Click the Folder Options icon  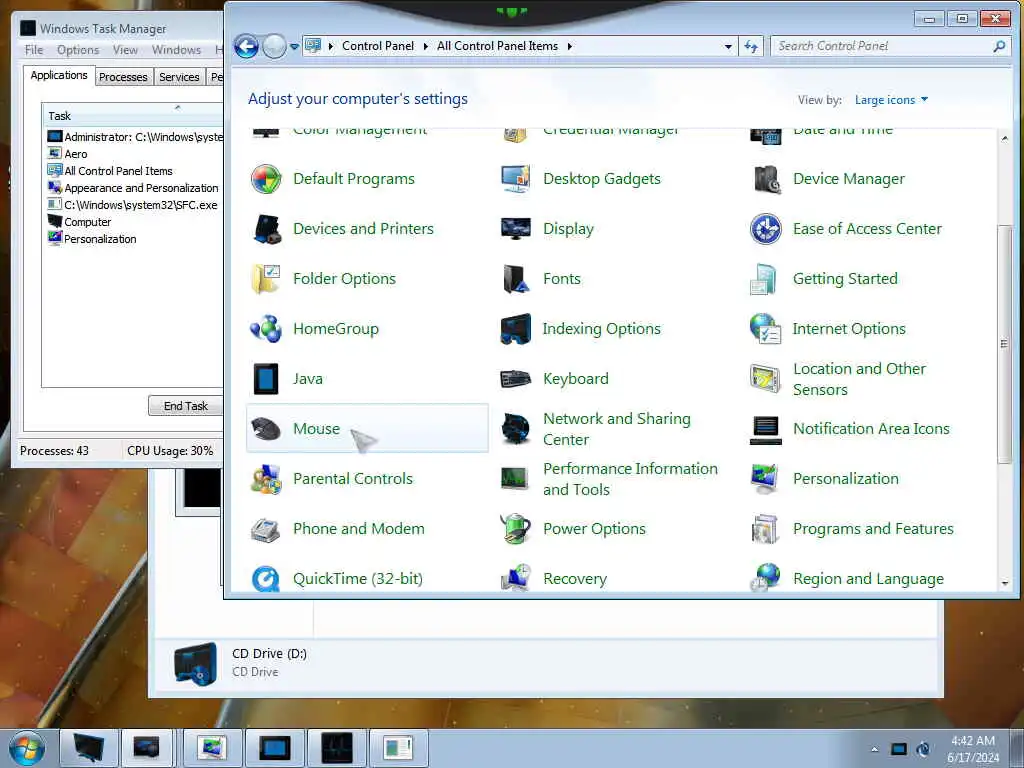pyautogui.click(x=266, y=279)
